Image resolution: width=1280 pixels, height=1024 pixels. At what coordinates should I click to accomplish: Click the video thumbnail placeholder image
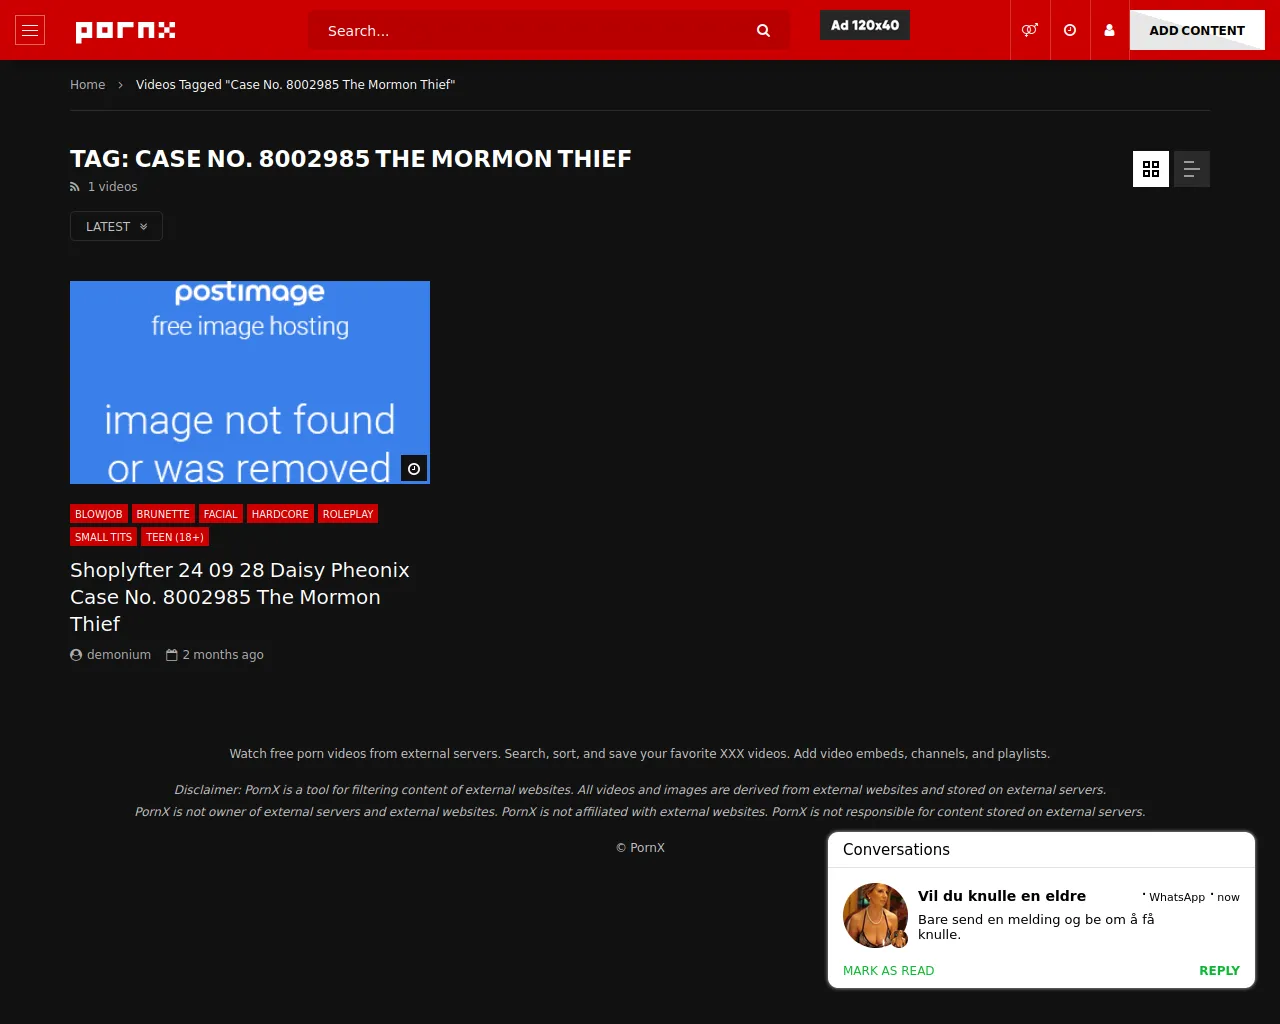pos(250,382)
